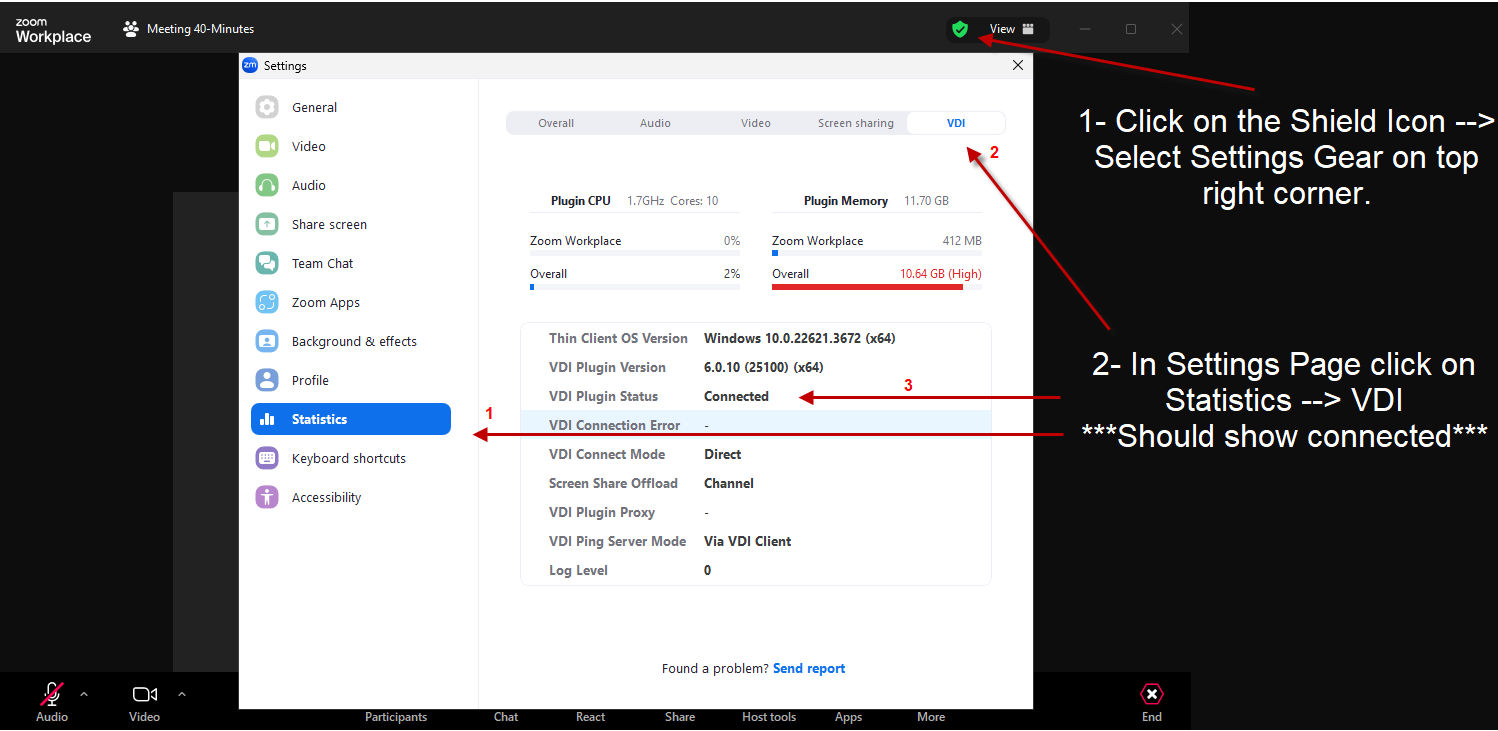Expand the video options chevron
Screen dimensions: 1498x731
point(181,693)
